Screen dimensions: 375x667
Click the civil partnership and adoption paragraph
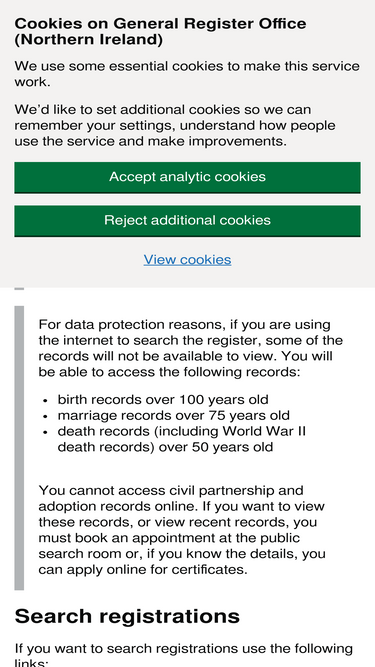click(182, 530)
